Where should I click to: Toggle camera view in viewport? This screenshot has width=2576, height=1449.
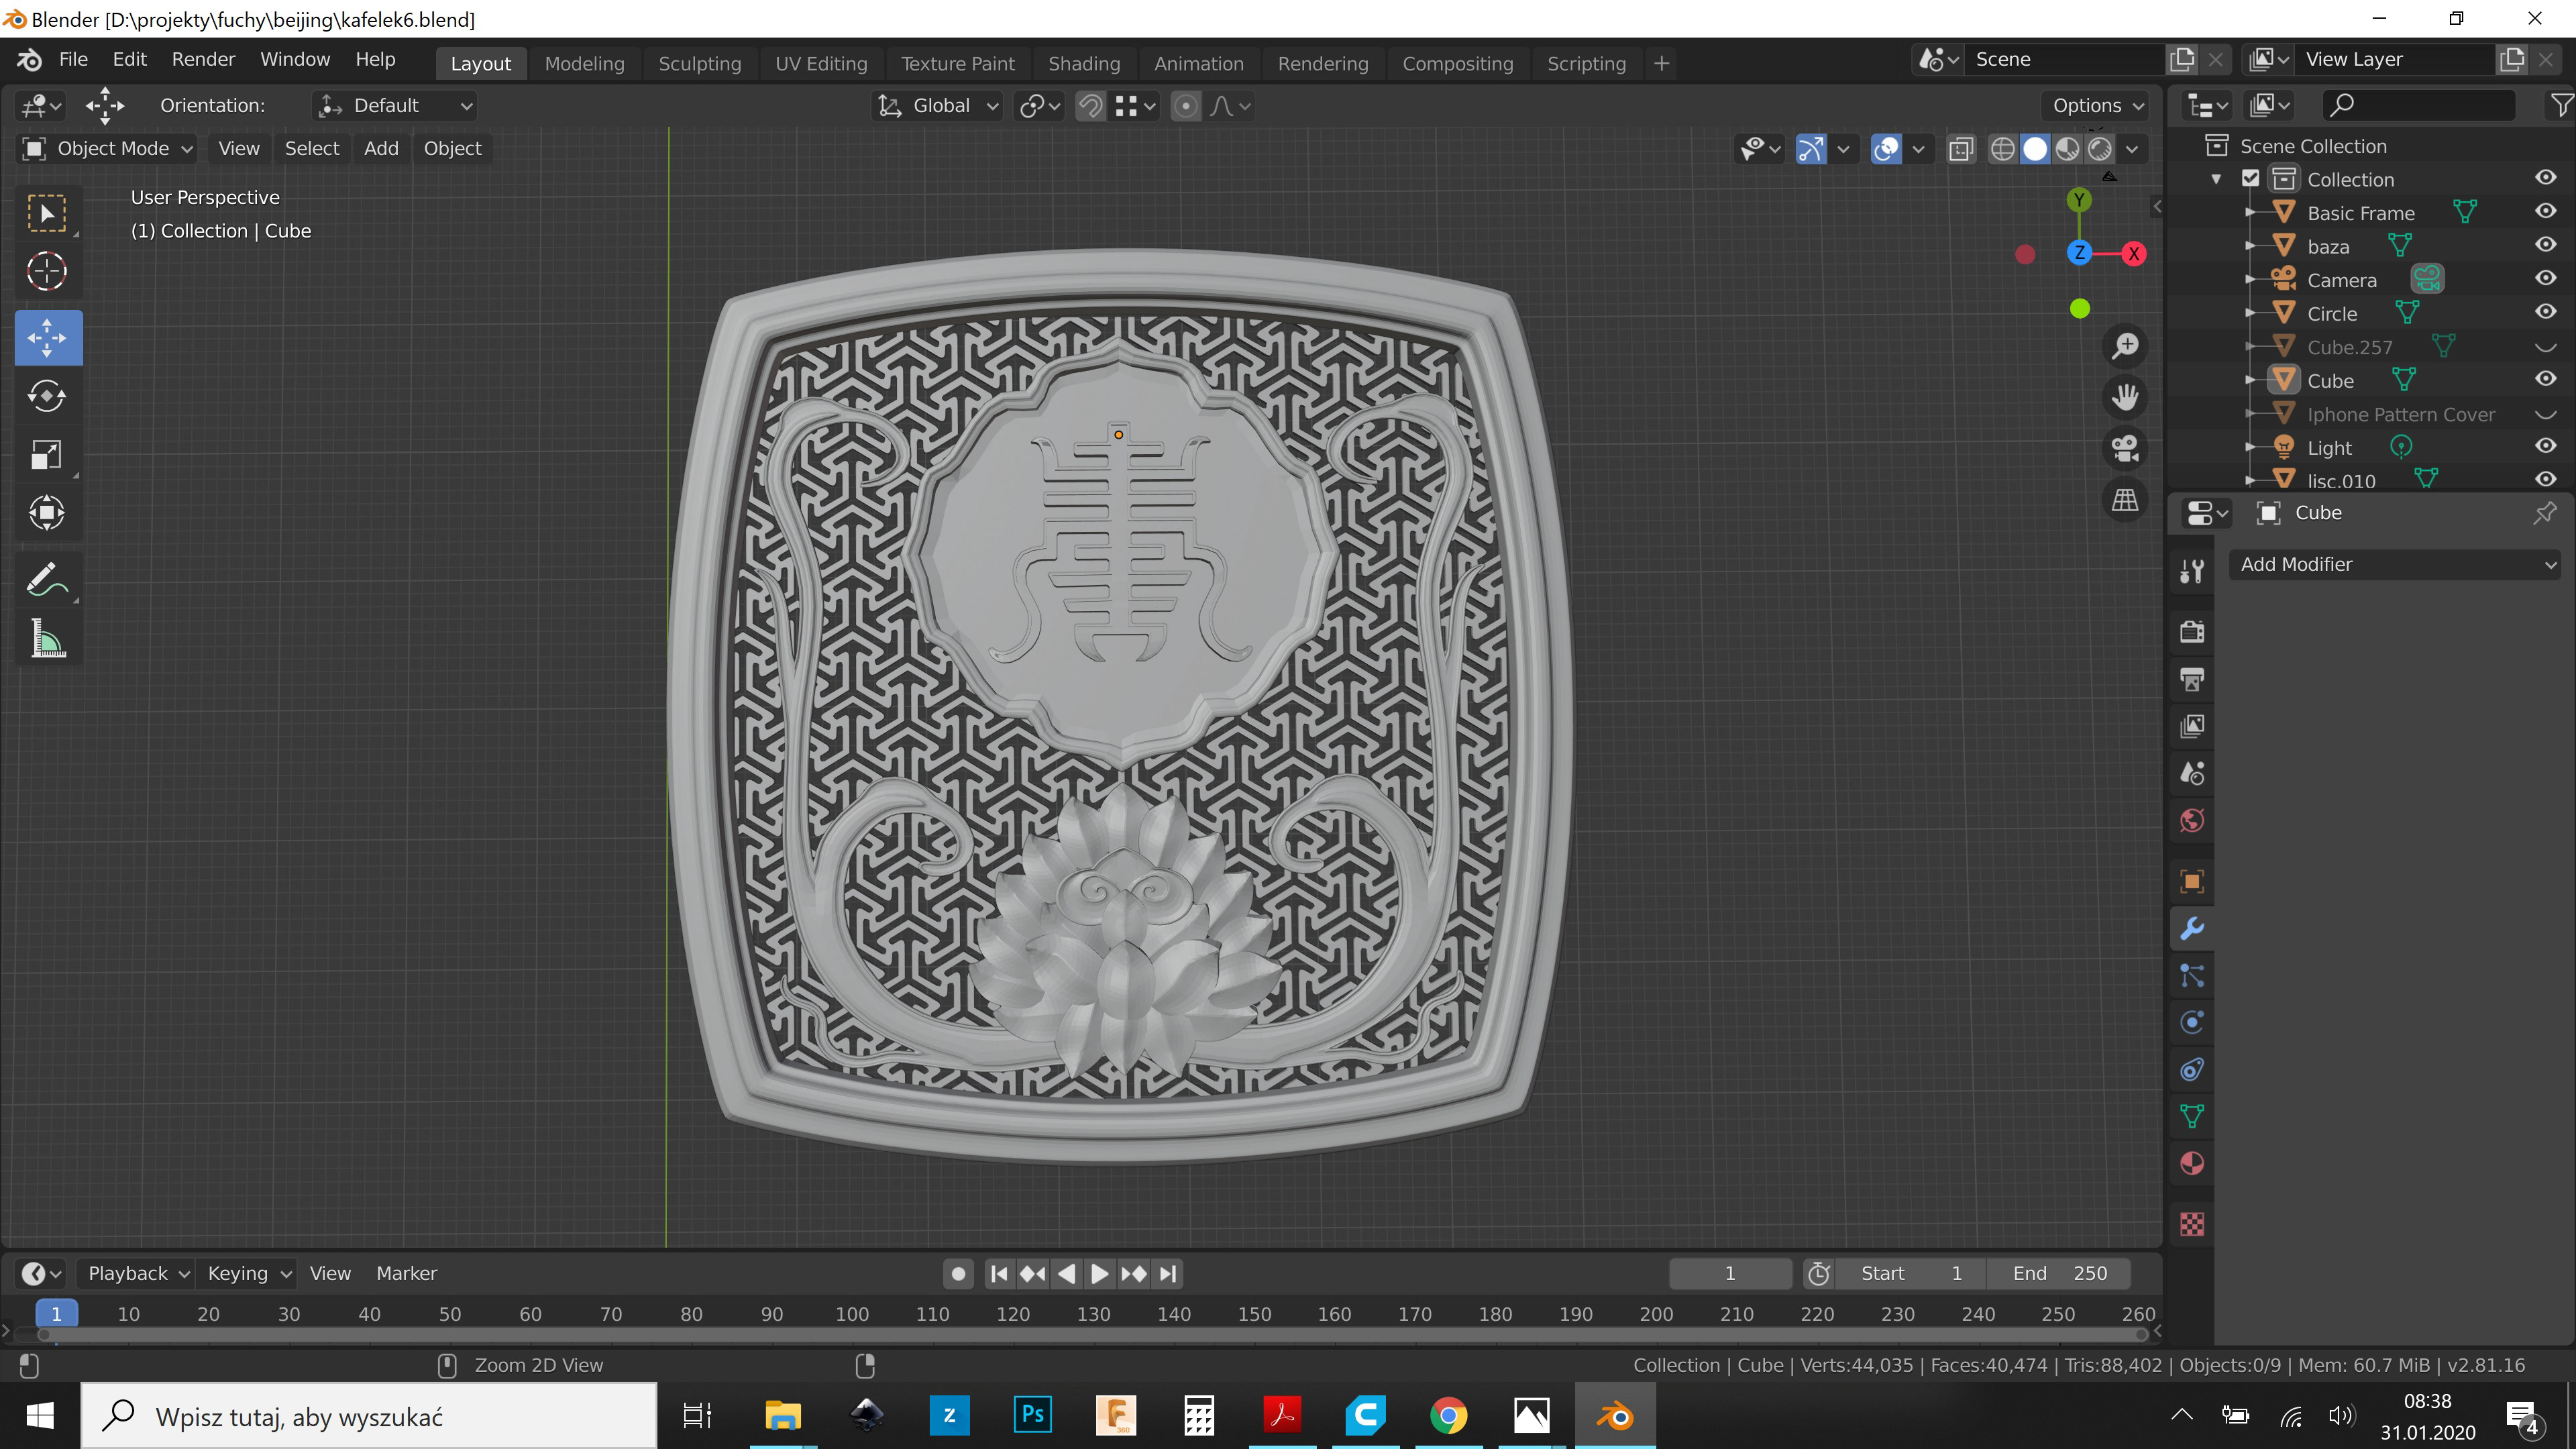2125,448
